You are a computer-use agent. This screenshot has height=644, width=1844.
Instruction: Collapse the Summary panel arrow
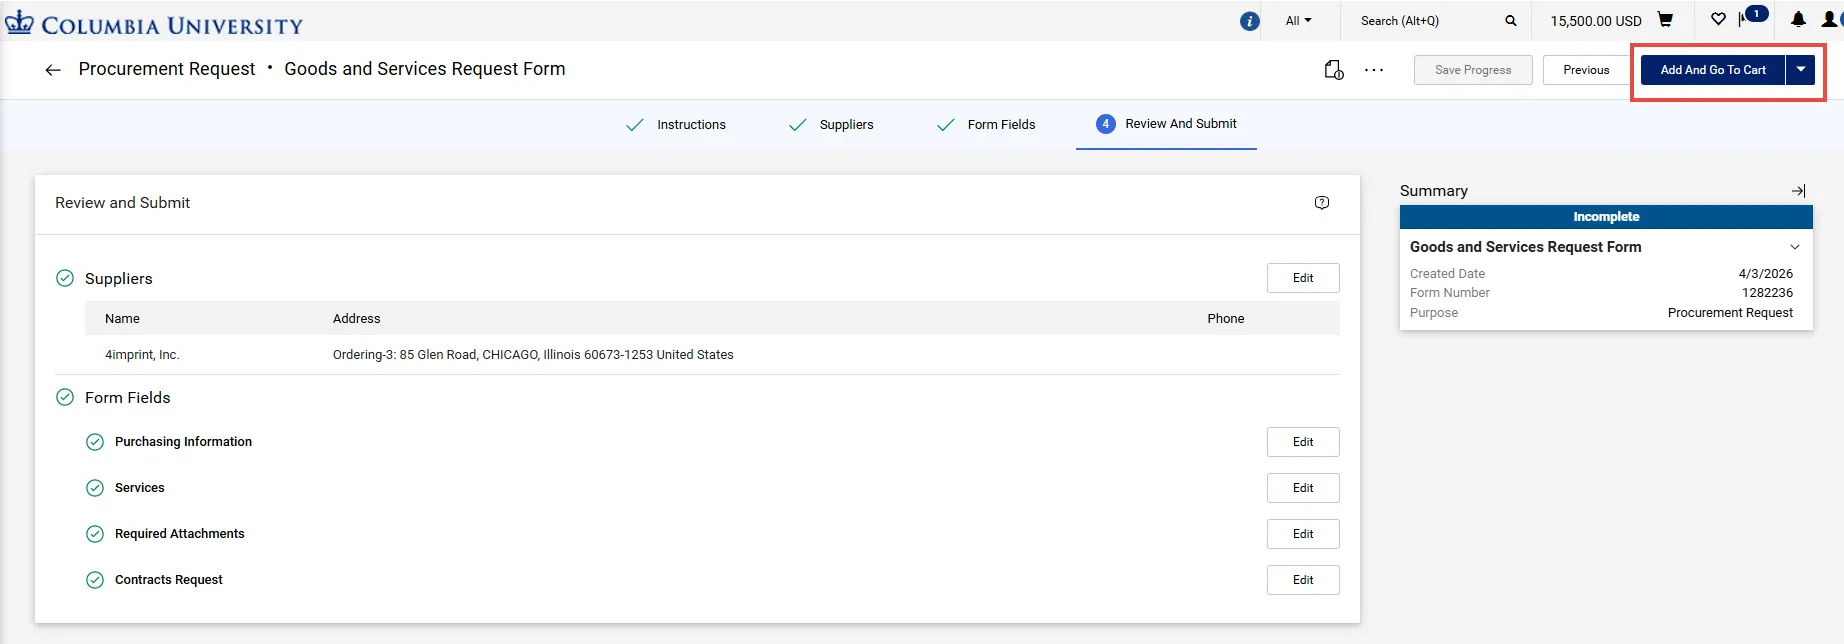(1798, 191)
